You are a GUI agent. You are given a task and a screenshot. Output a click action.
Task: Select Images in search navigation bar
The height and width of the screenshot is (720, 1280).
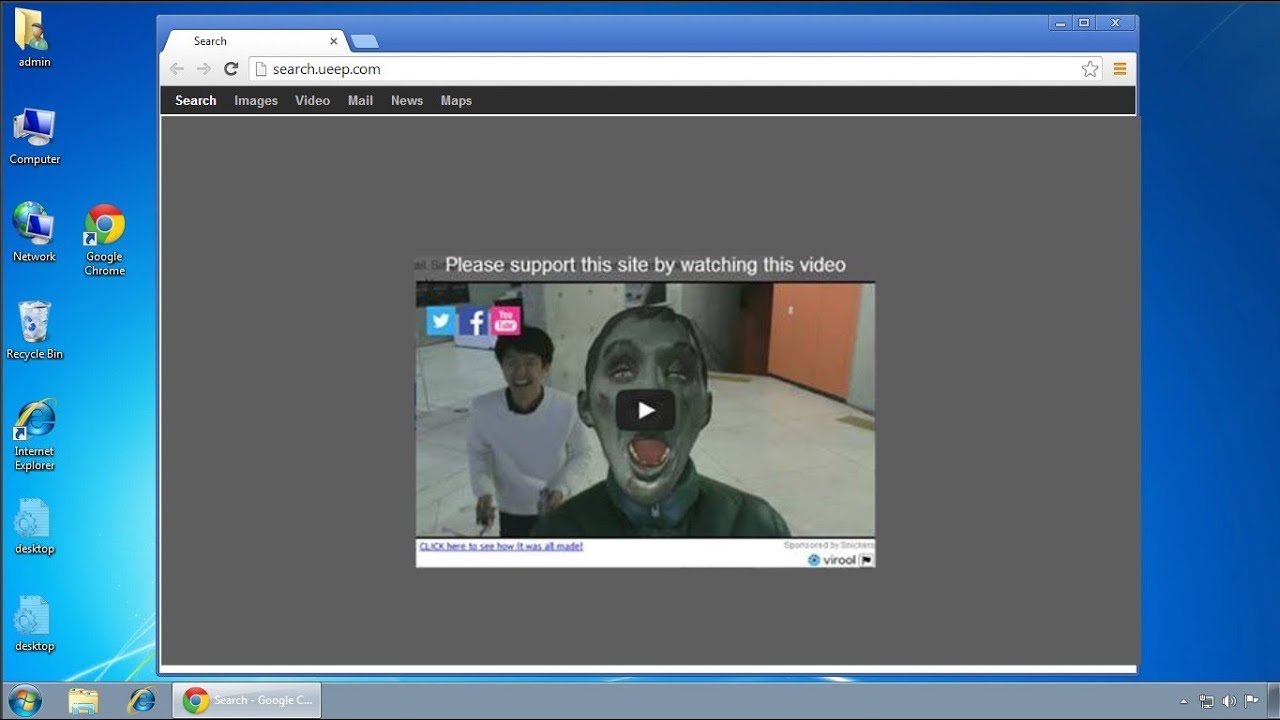tap(256, 101)
